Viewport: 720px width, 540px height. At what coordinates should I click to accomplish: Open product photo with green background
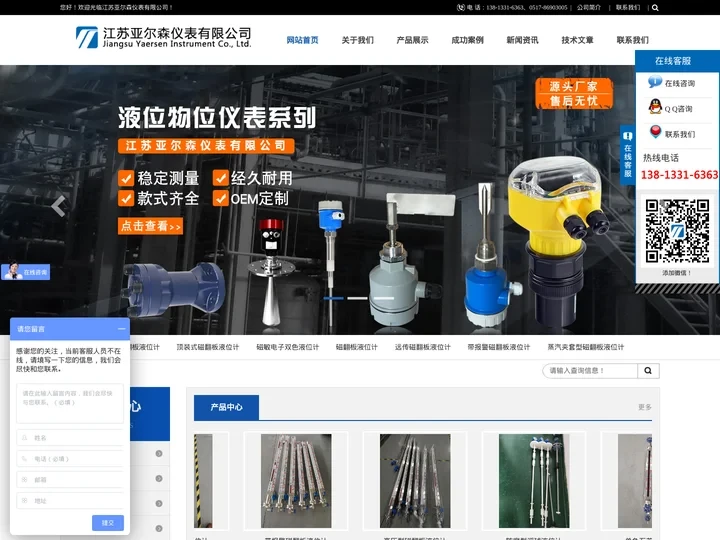click(x=534, y=481)
